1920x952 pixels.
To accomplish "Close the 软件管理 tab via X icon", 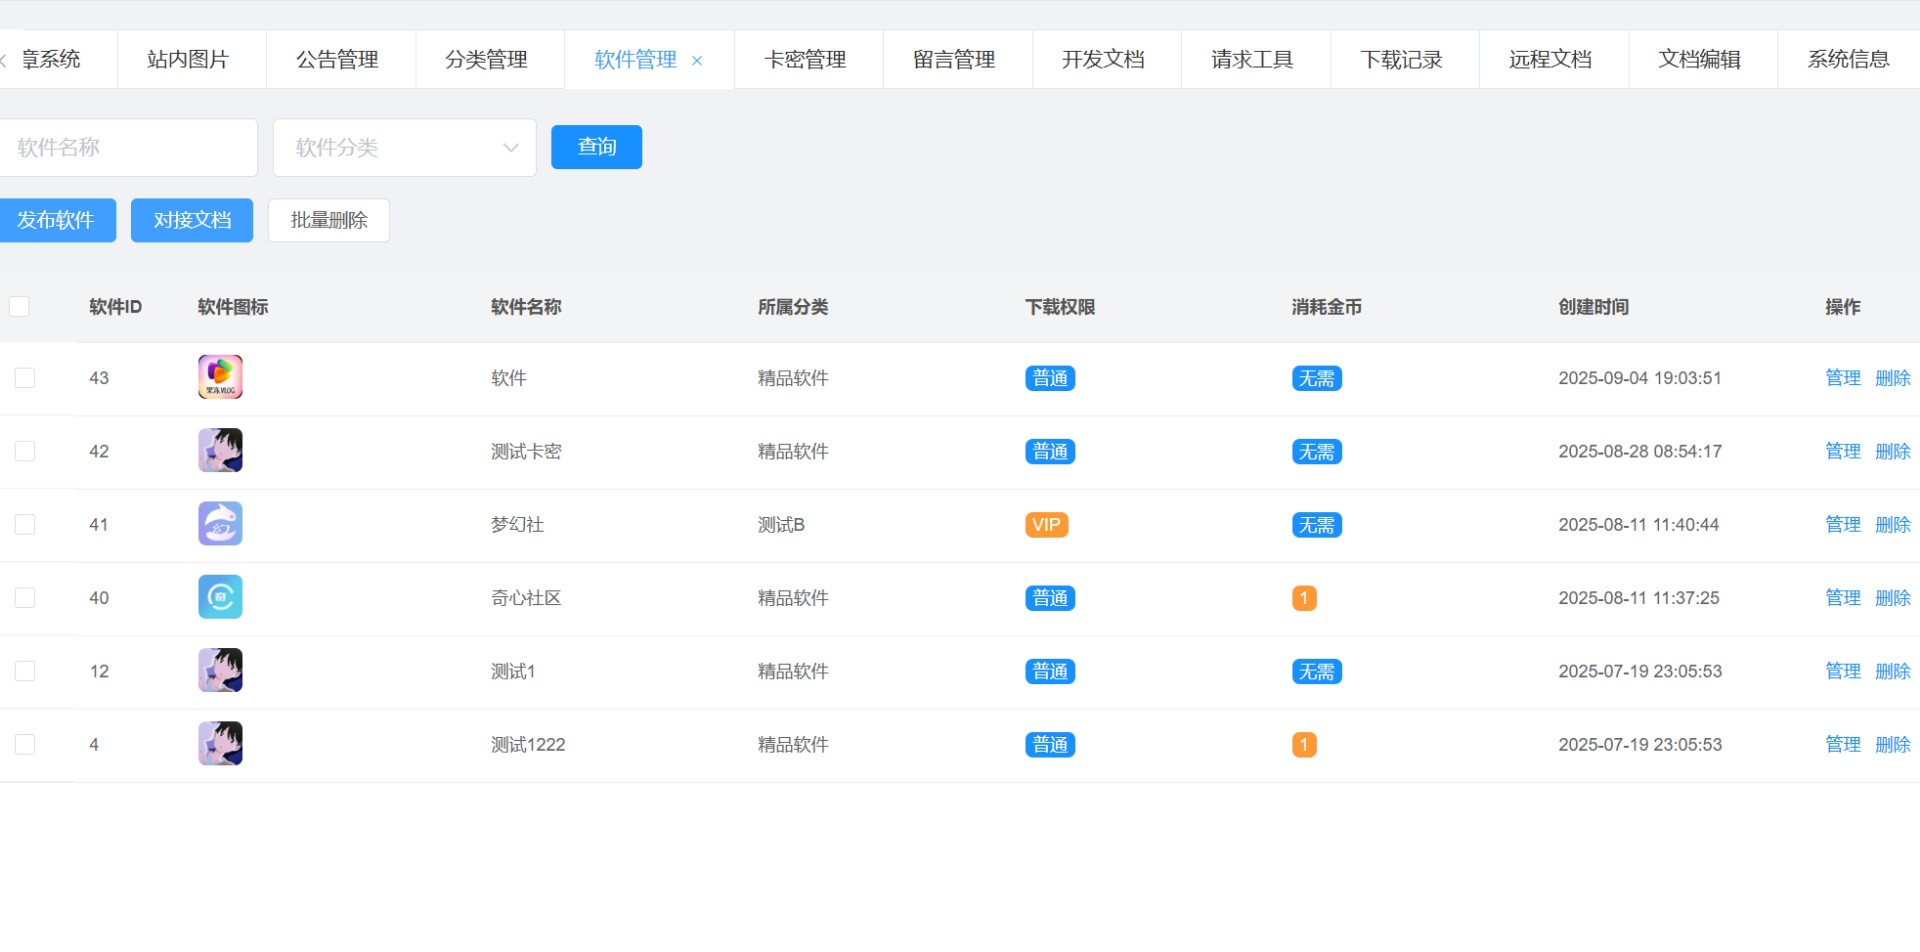I will coord(697,61).
